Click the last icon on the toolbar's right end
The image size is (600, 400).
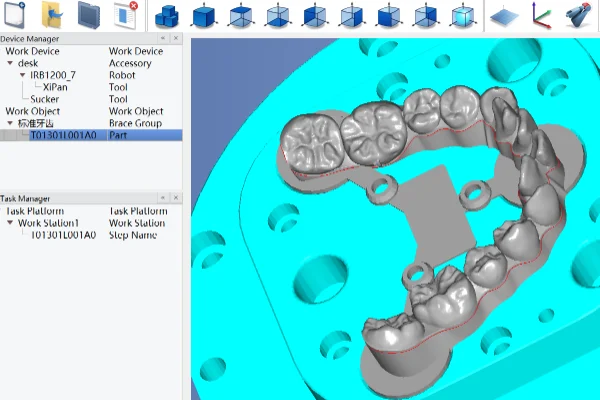click(x=578, y=15)
